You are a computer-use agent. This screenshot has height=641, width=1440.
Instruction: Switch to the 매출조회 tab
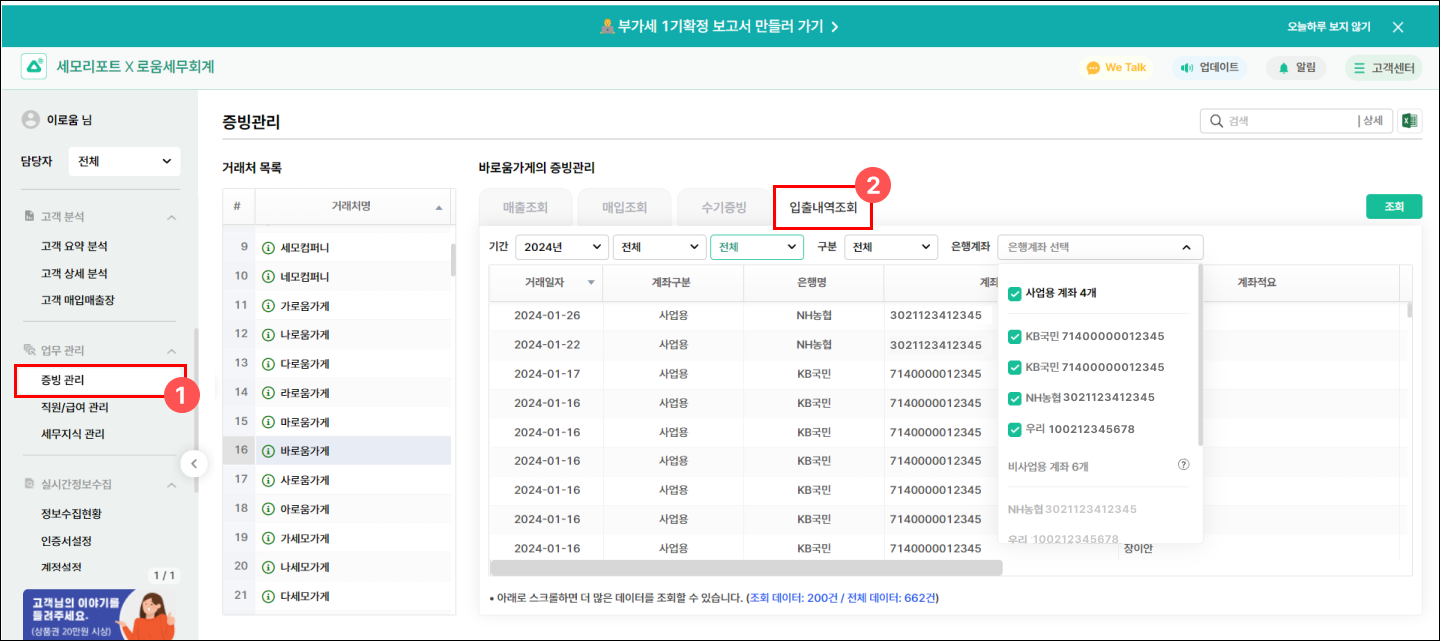(x=526, y=207)
